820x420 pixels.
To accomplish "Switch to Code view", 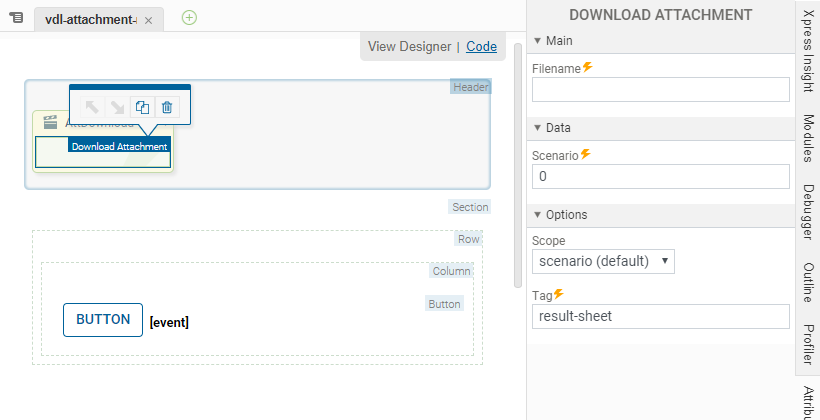I will [x=481, y=46].
